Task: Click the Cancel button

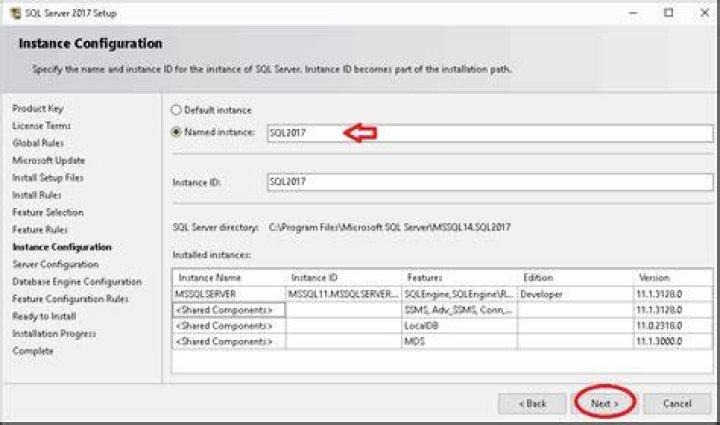Action: click(x=677, y=403)
